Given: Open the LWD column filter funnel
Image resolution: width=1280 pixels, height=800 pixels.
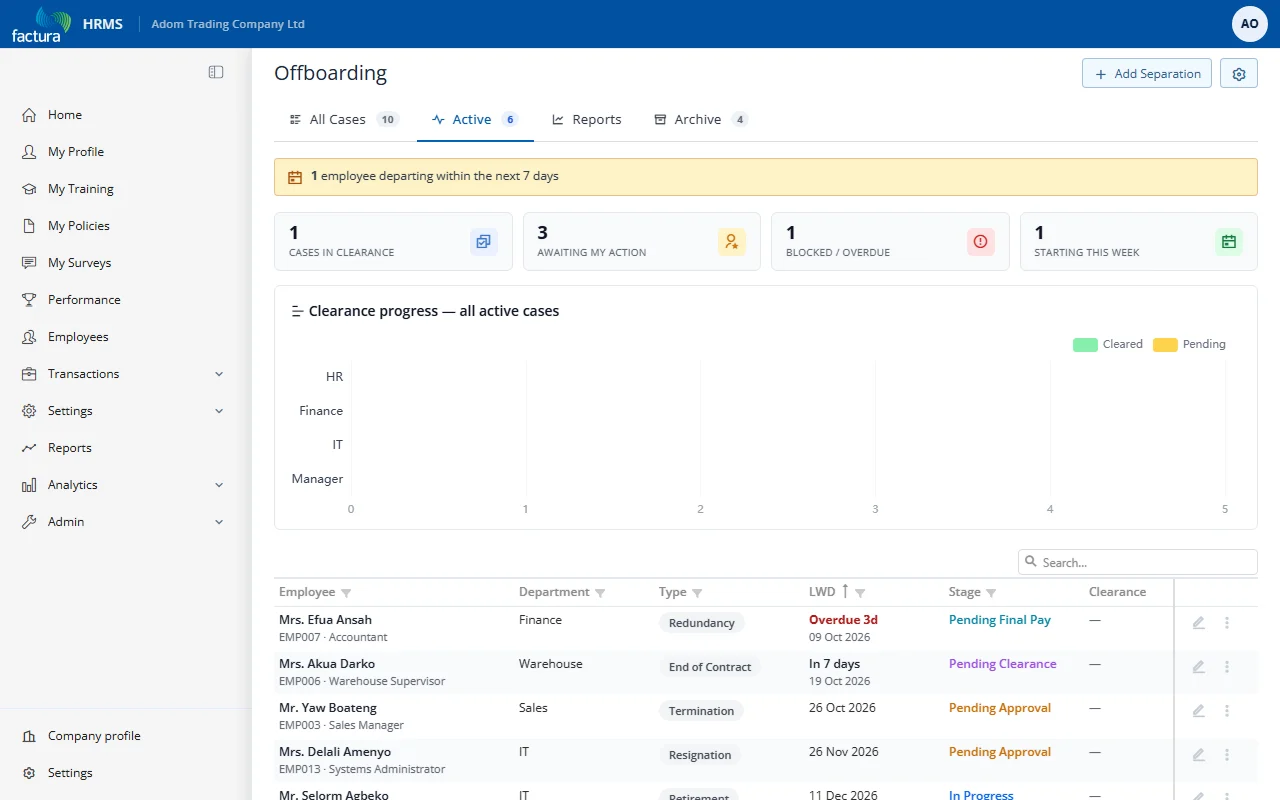Looking at the screenshot, I should [x=860, y=593].
